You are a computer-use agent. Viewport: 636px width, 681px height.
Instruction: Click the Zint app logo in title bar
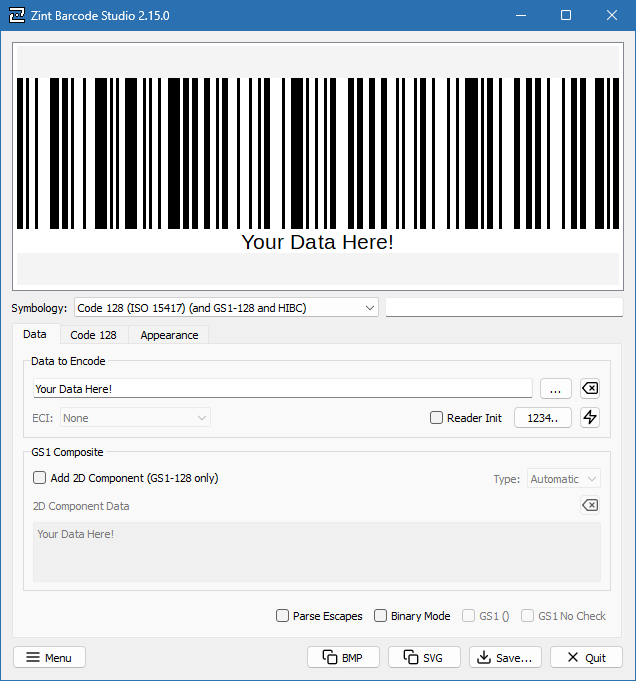coord(17,16)
